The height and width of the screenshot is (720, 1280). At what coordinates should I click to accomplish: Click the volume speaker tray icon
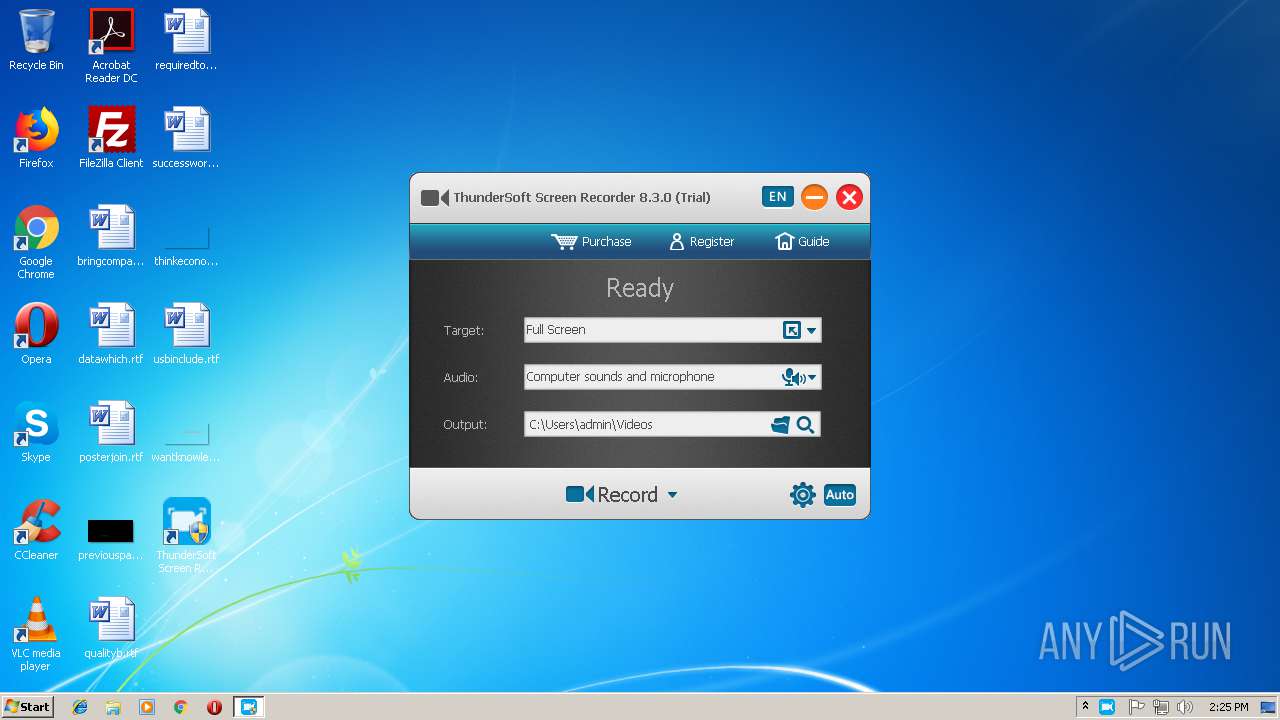pyautogui.click(x=1185, y=707)
